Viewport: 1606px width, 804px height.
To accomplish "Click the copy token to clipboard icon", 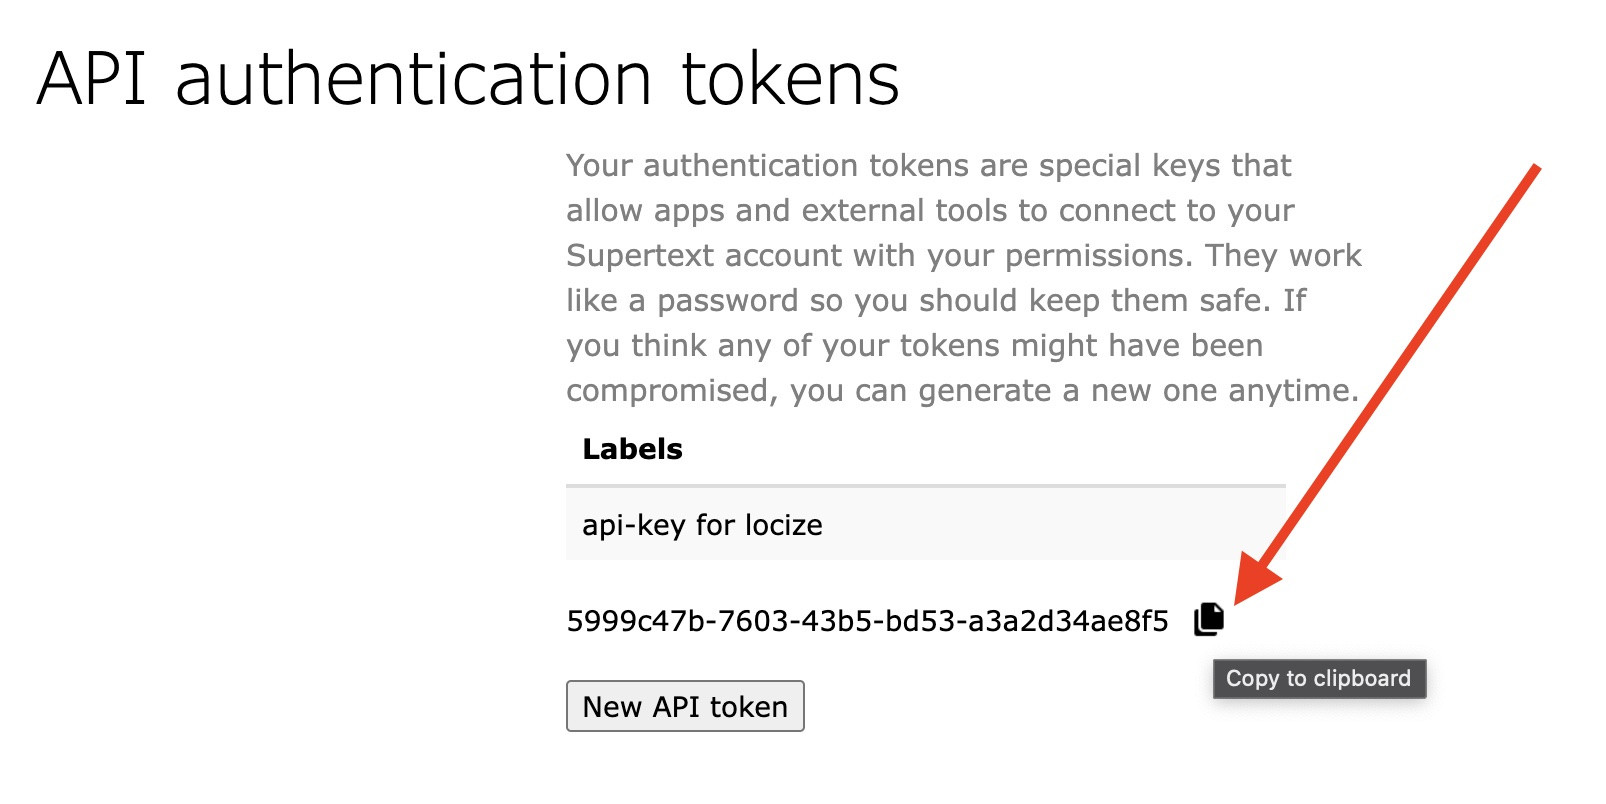I will 1209,620.
